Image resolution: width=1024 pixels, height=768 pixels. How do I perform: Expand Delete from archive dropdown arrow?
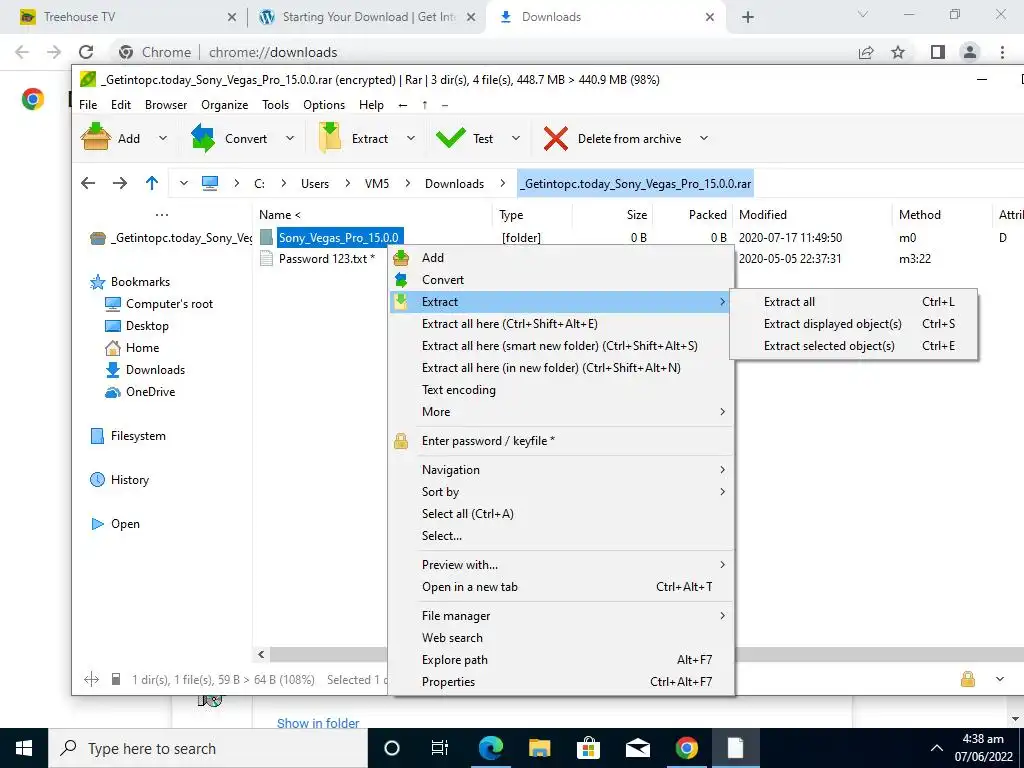pos(703,138)
